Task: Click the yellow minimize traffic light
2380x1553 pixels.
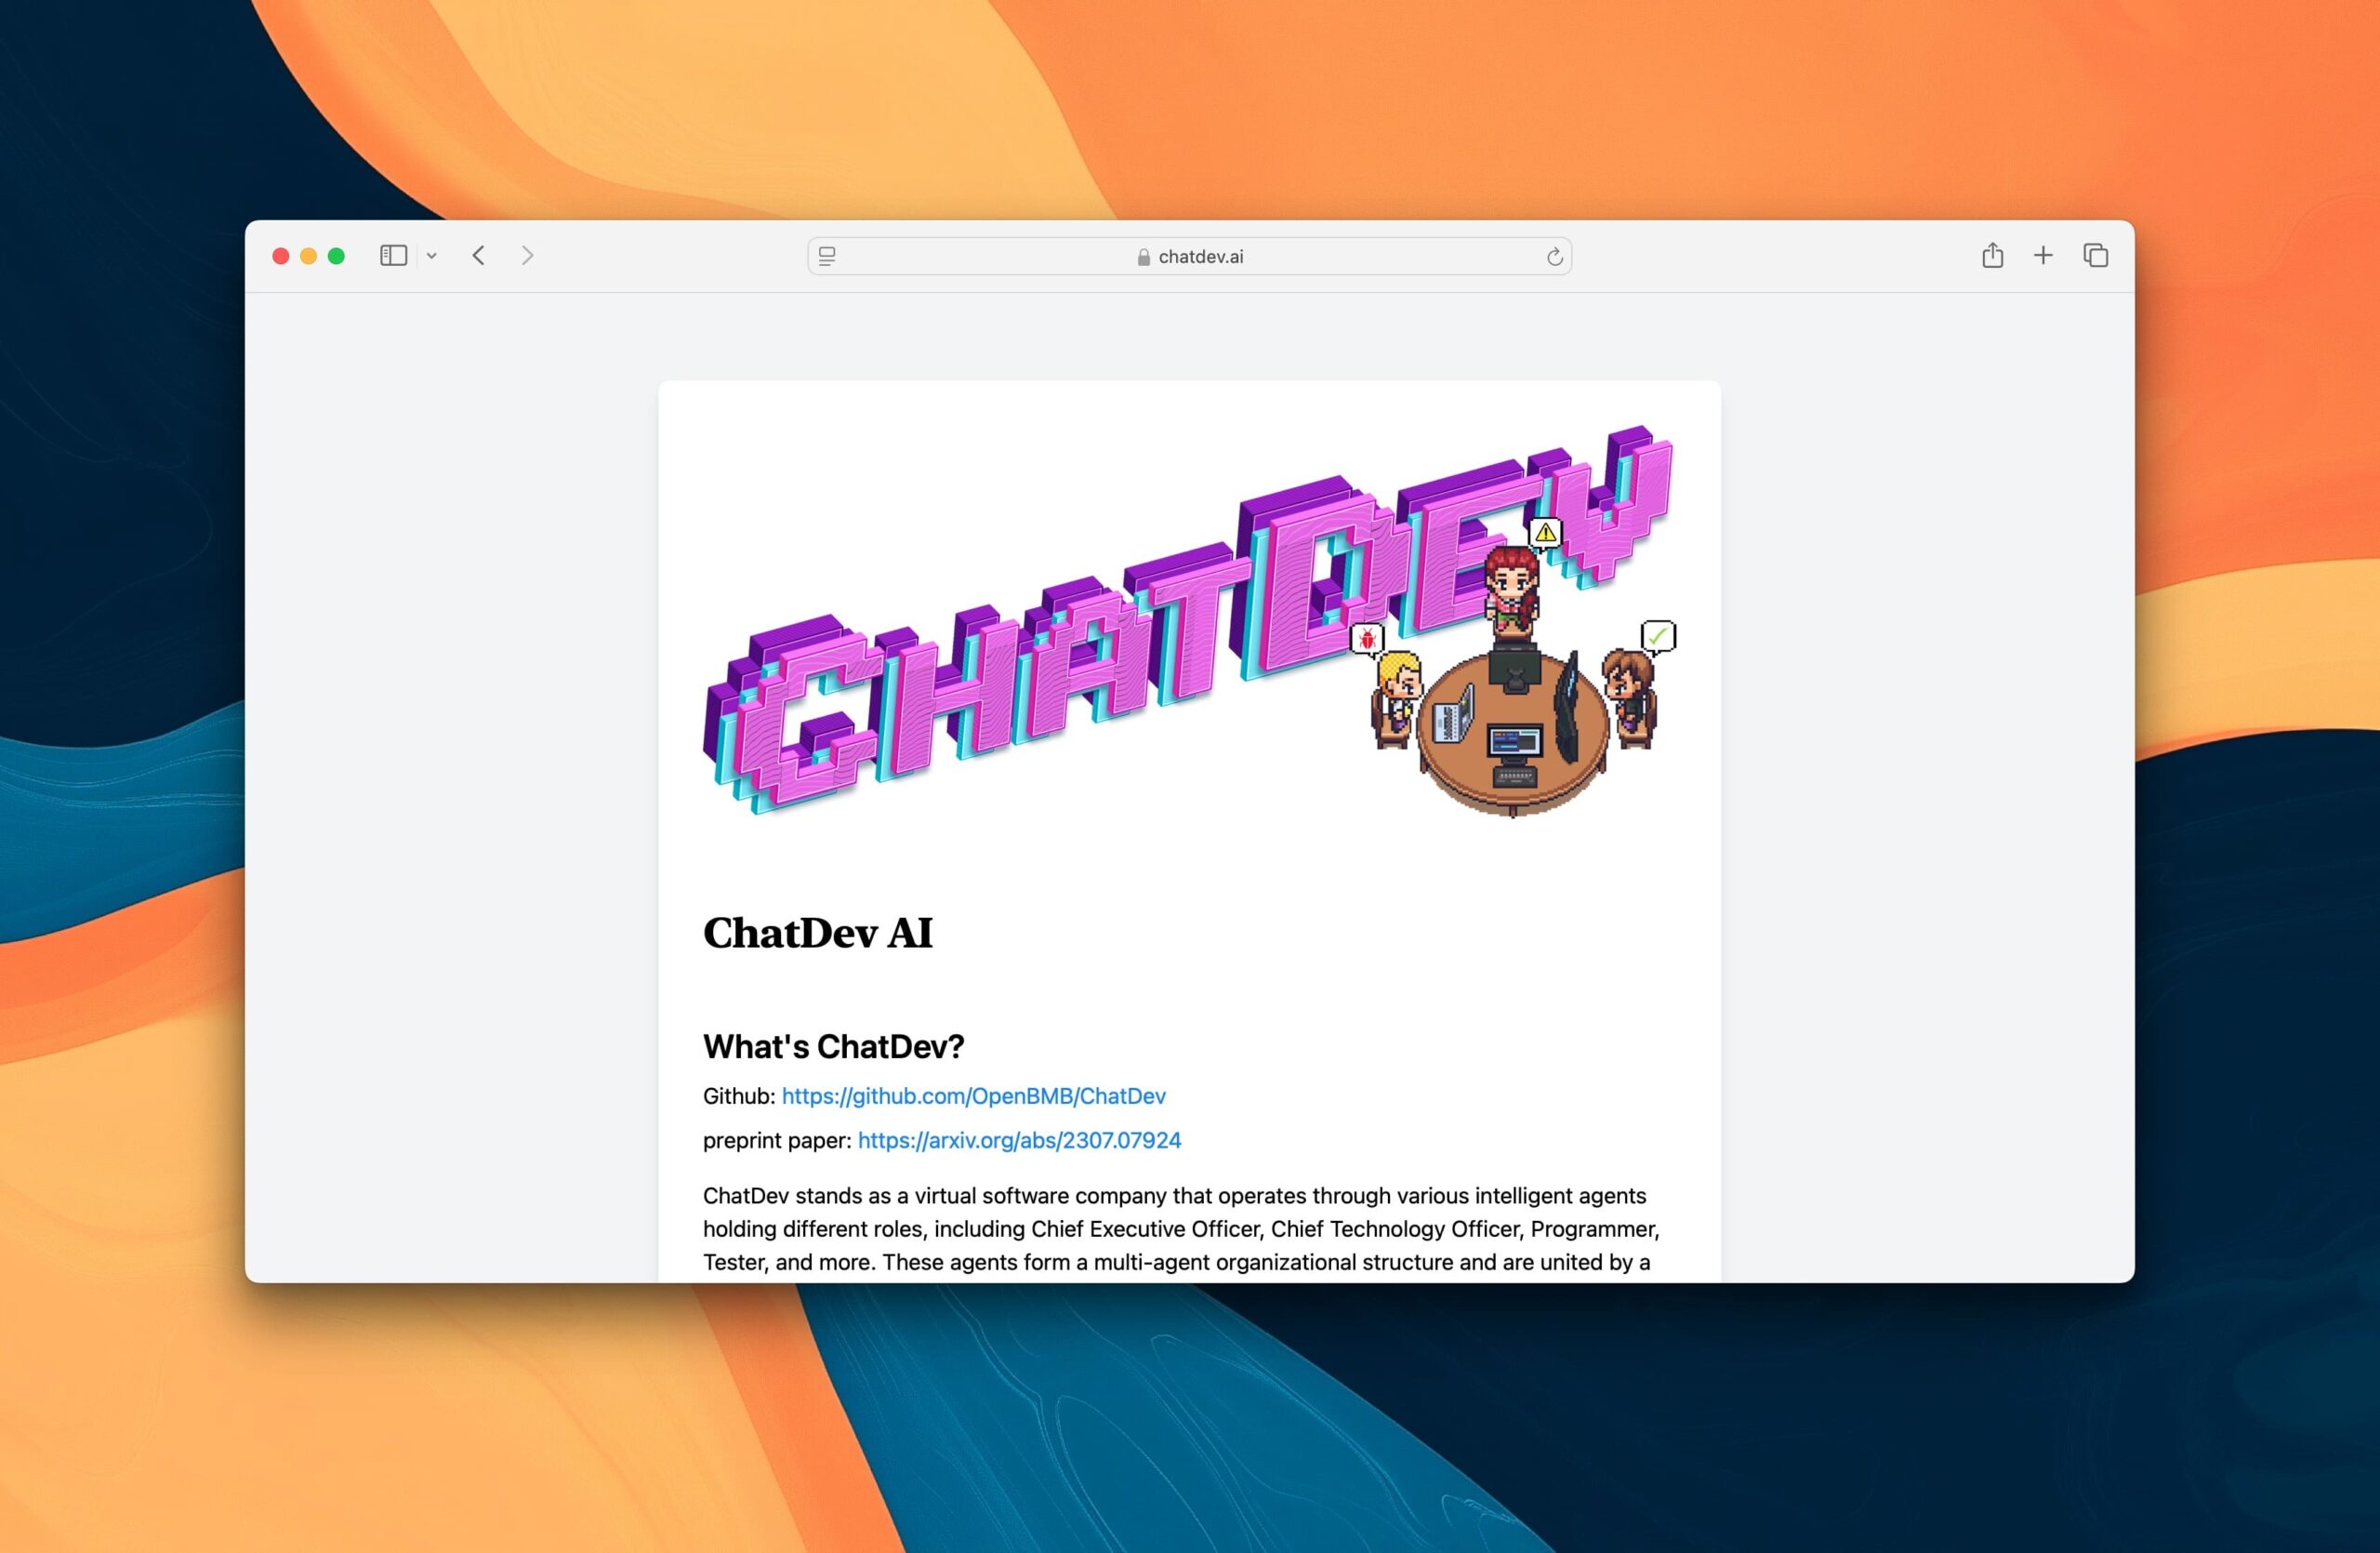Action: pyautogui.click(x=309, y=256)
